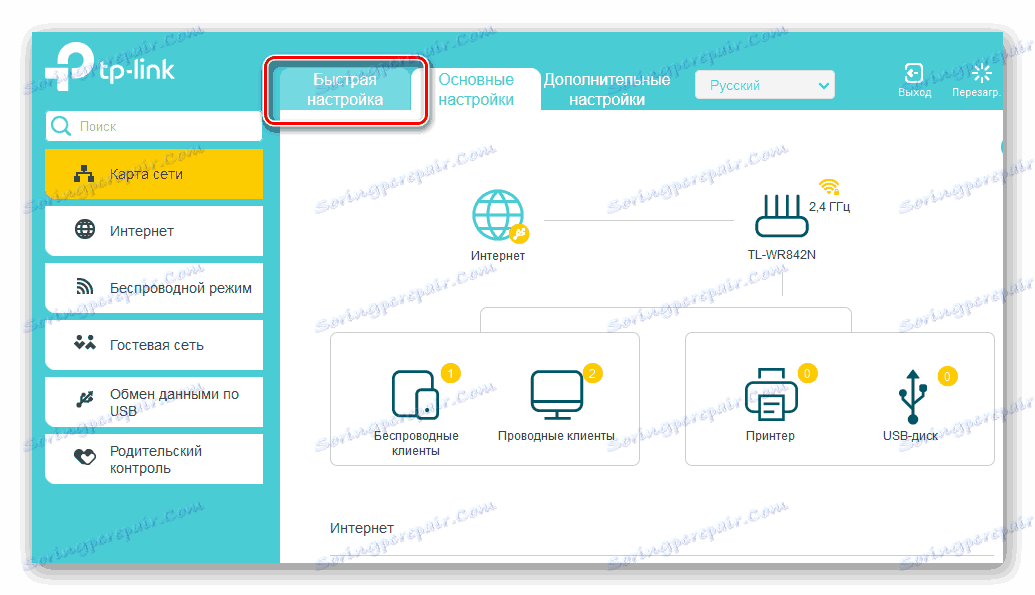Click the Интернет globe icon
The width and height of the screenshot is (1035, 595).
[x=497, y=213]
